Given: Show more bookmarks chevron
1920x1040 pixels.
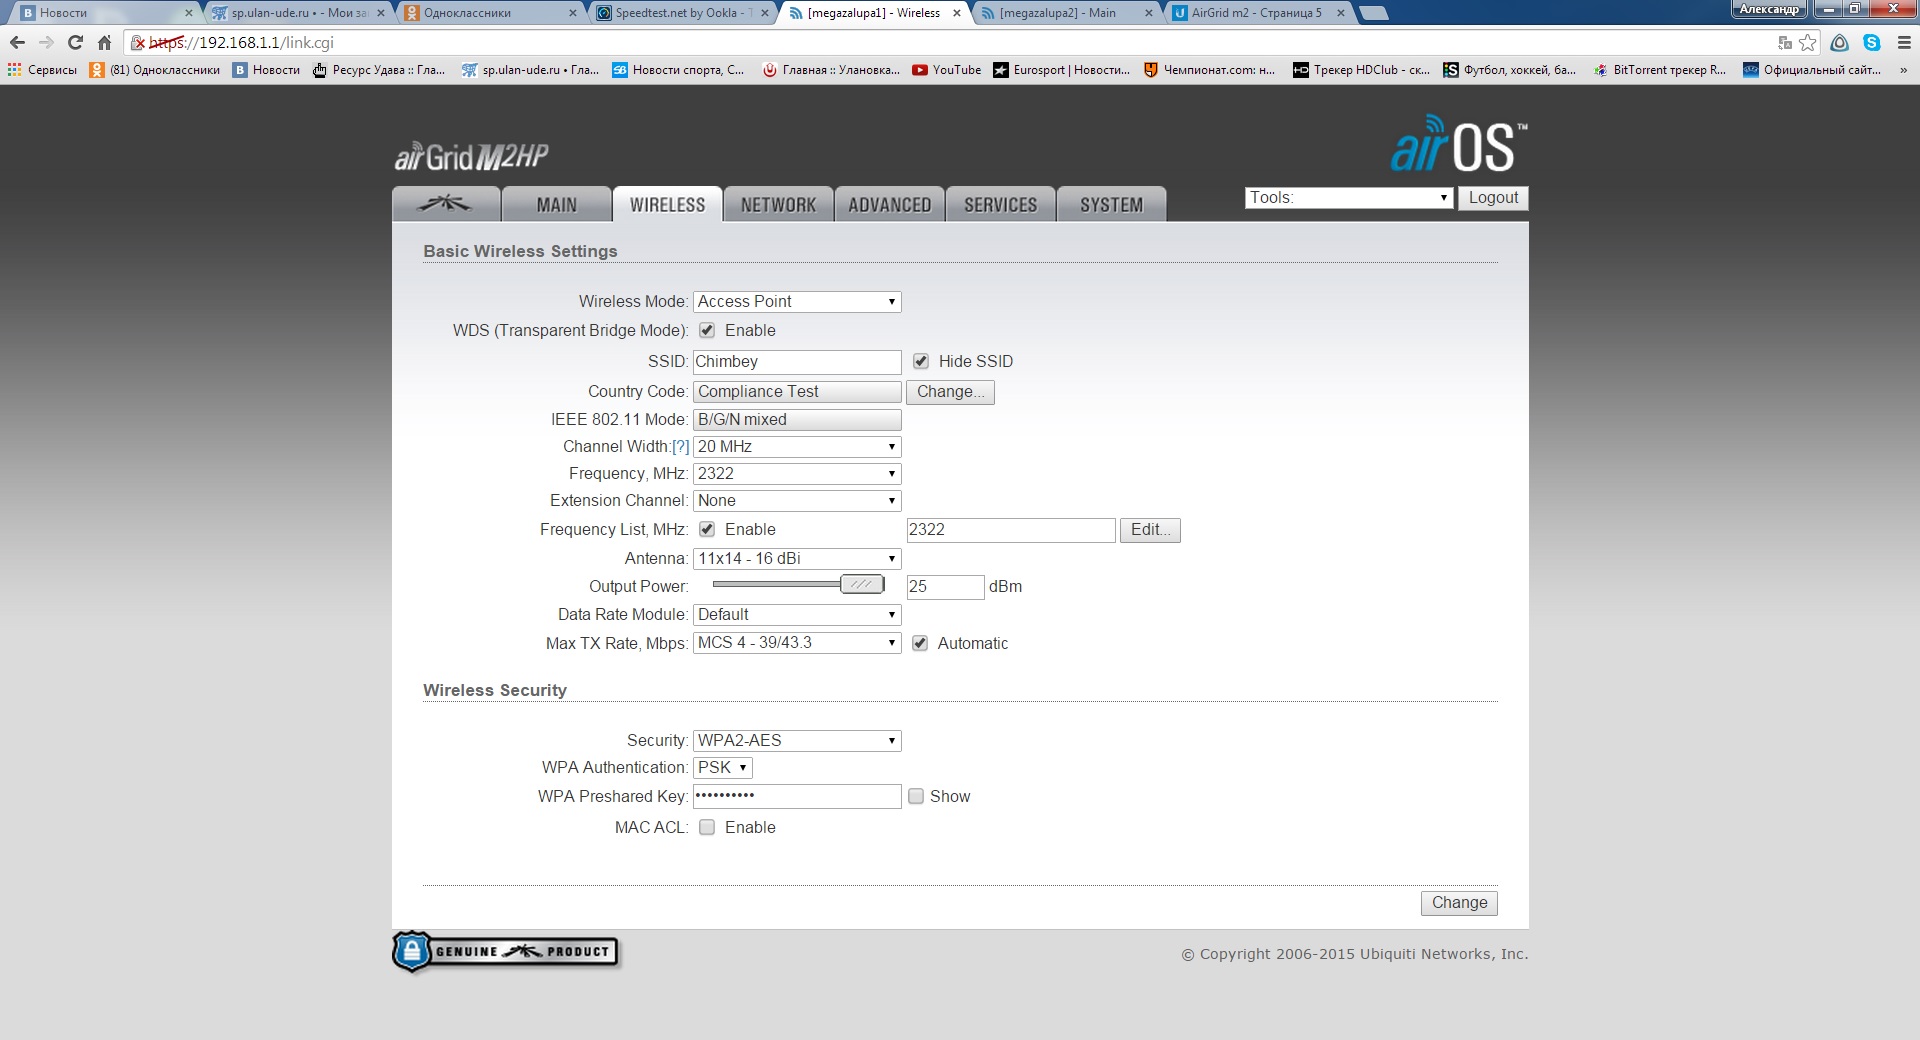Looking at the screenshot, I should click(x=1904, y=70).
